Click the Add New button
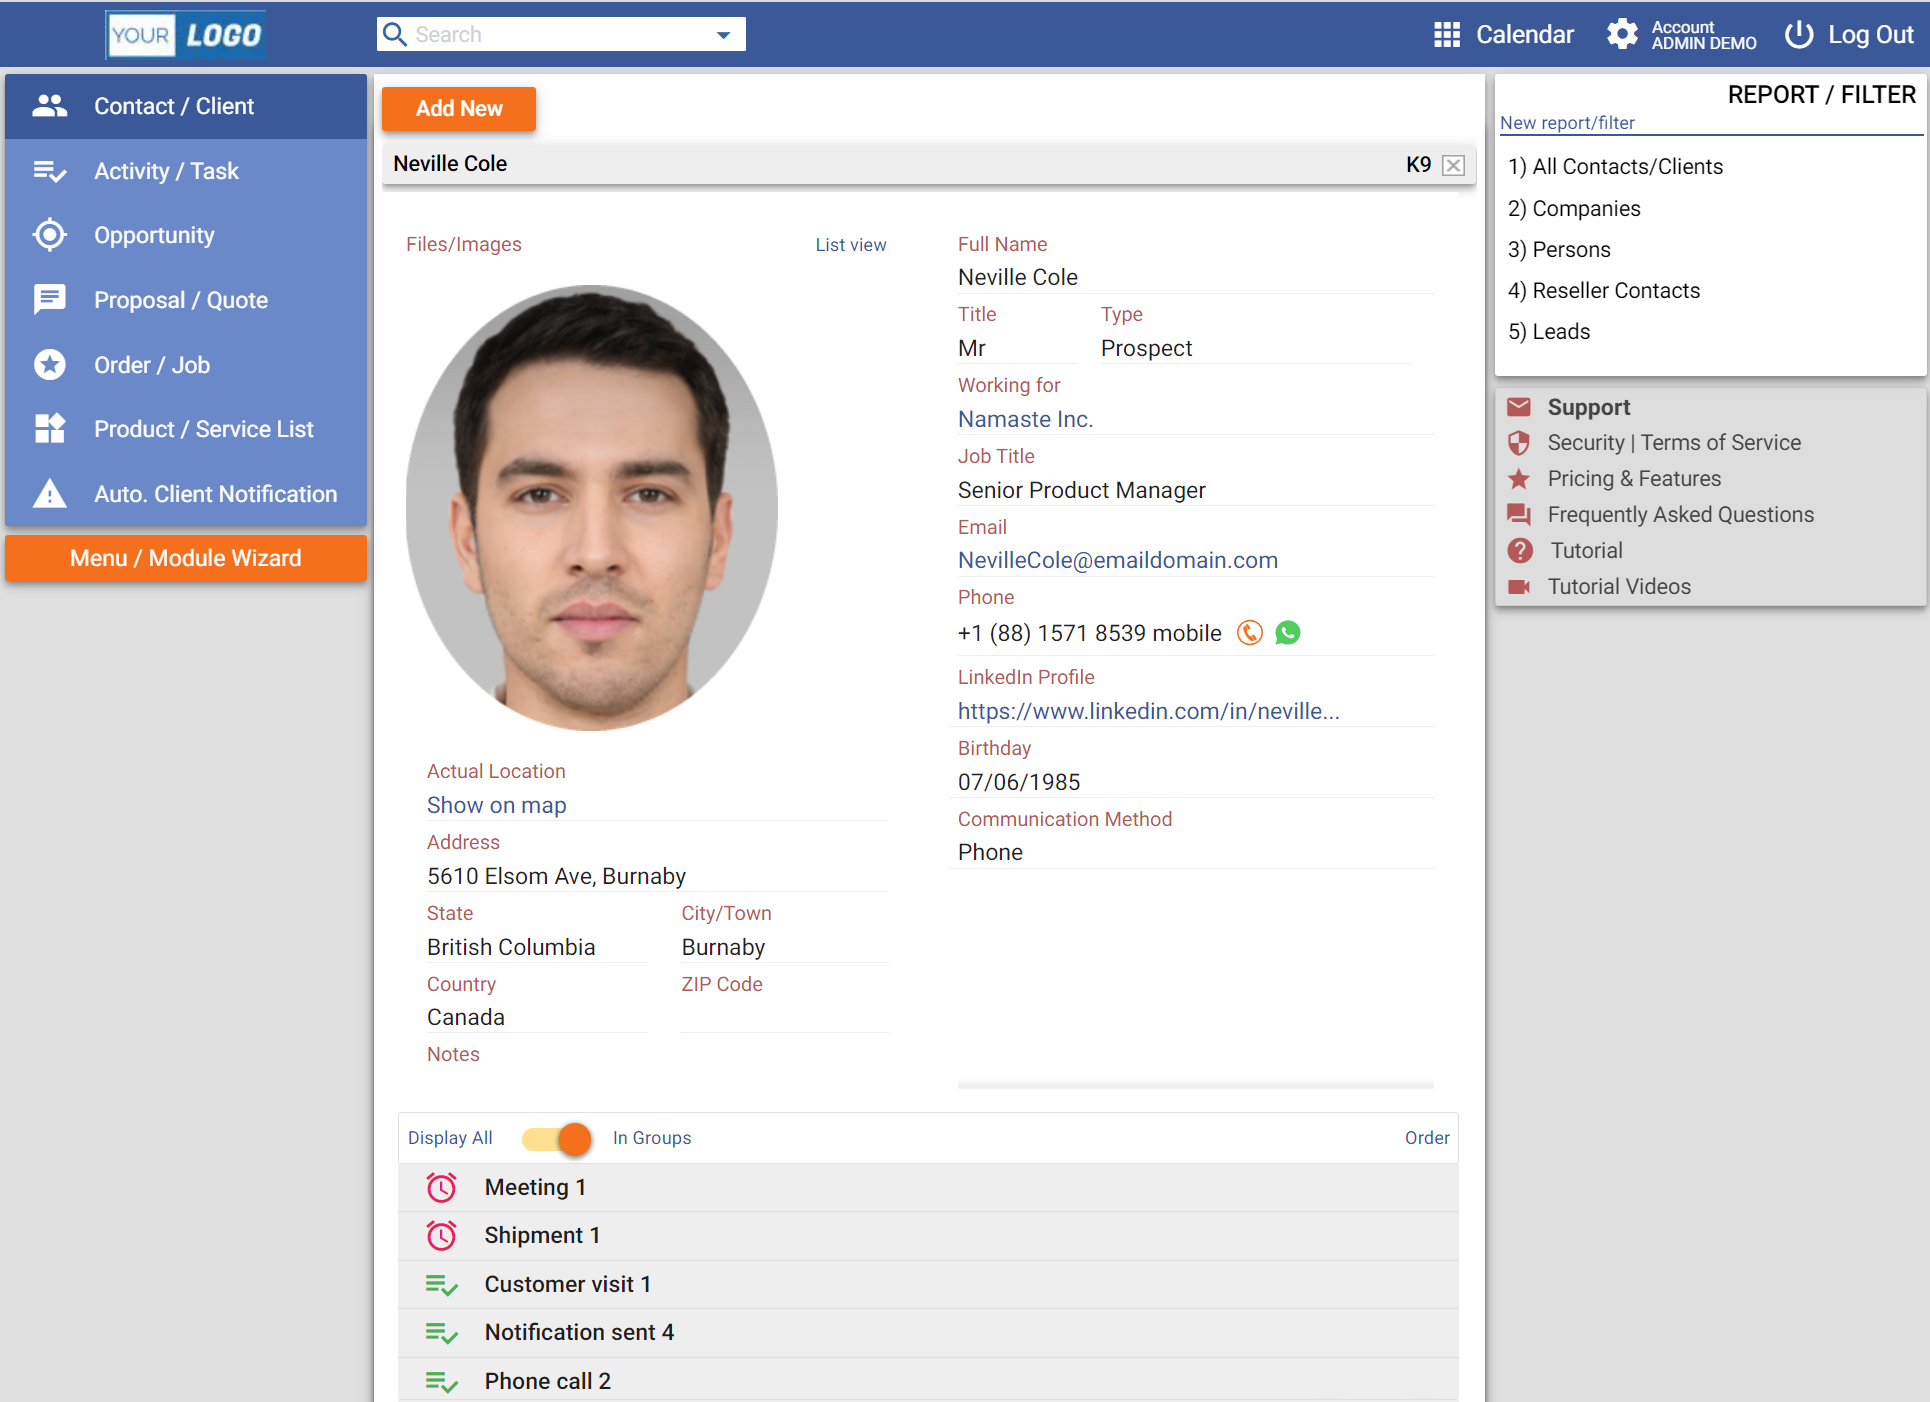The width and height of the screenshot is (1930, 1402). point(458,108)
